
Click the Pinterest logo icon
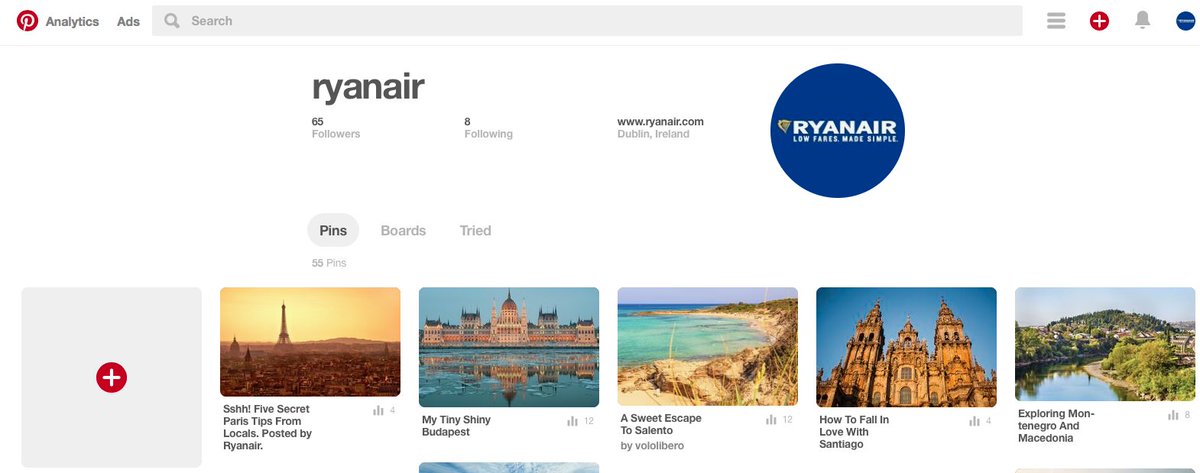[27, 21]
